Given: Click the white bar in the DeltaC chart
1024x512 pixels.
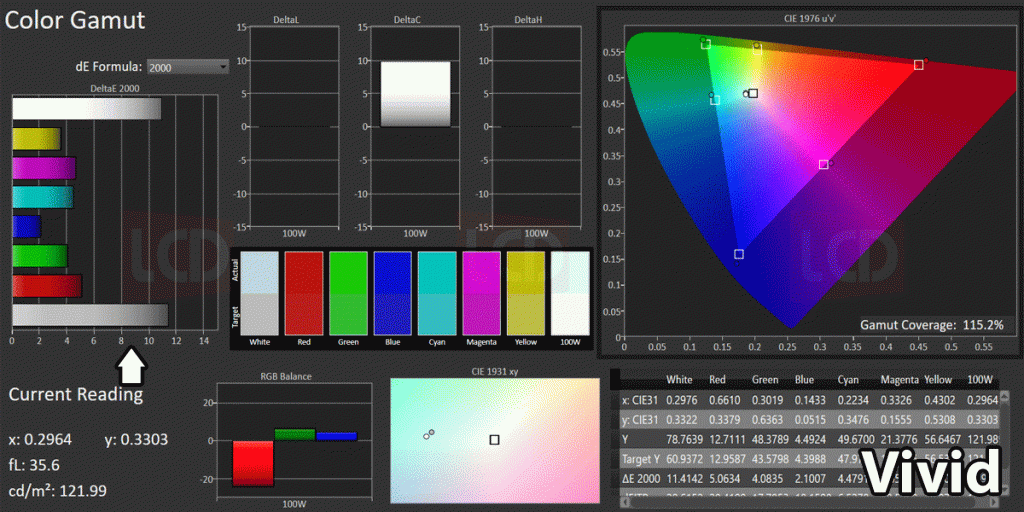Looking at the screenshot, I should tap(415, 94).
